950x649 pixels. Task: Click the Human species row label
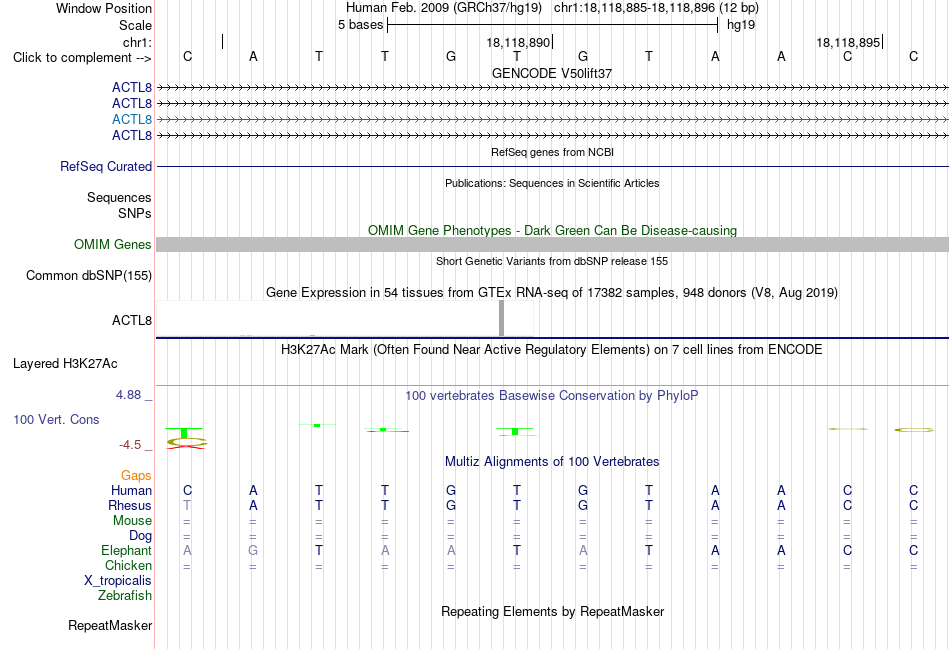pyautogui.click(x=131, y=490)
